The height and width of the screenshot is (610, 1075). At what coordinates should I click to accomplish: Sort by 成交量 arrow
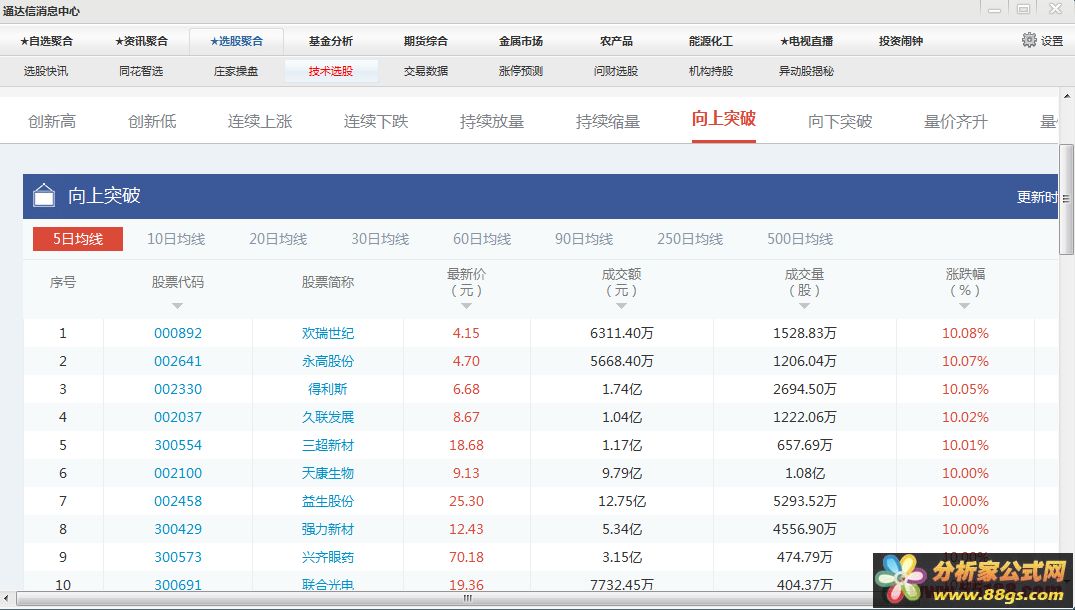[x=804, y=306]
